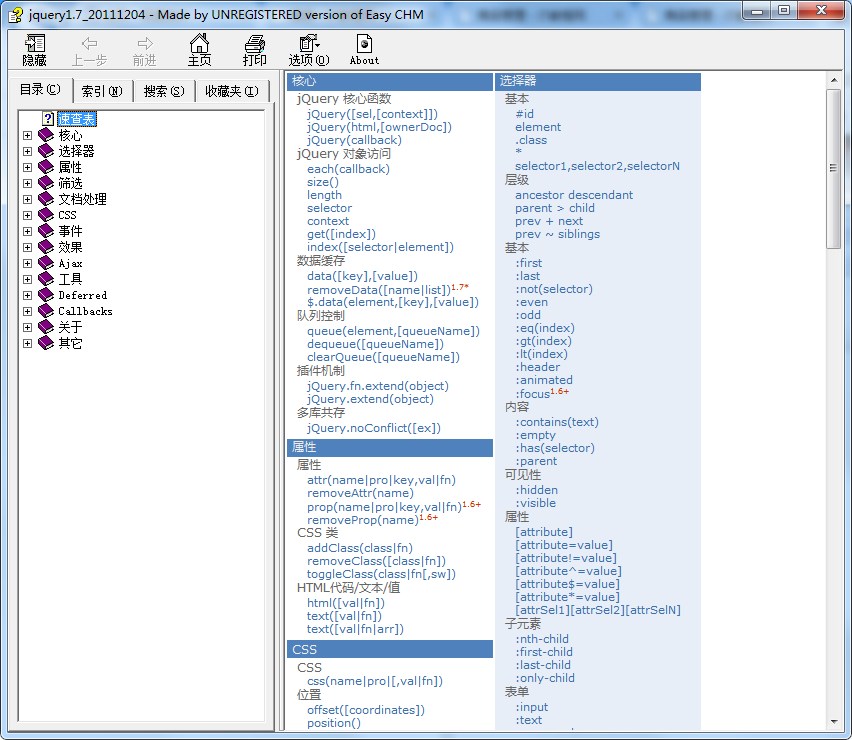Open the addClass(class|fn) link
The width and height of the screenshot is (852, 740).
pos(359,548)
